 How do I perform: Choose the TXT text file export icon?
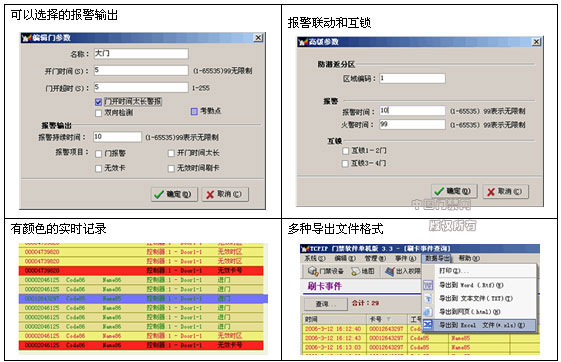428,298
